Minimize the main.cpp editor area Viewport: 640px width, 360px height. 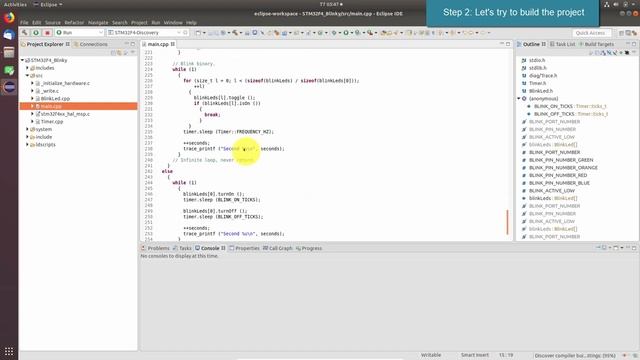502,44
